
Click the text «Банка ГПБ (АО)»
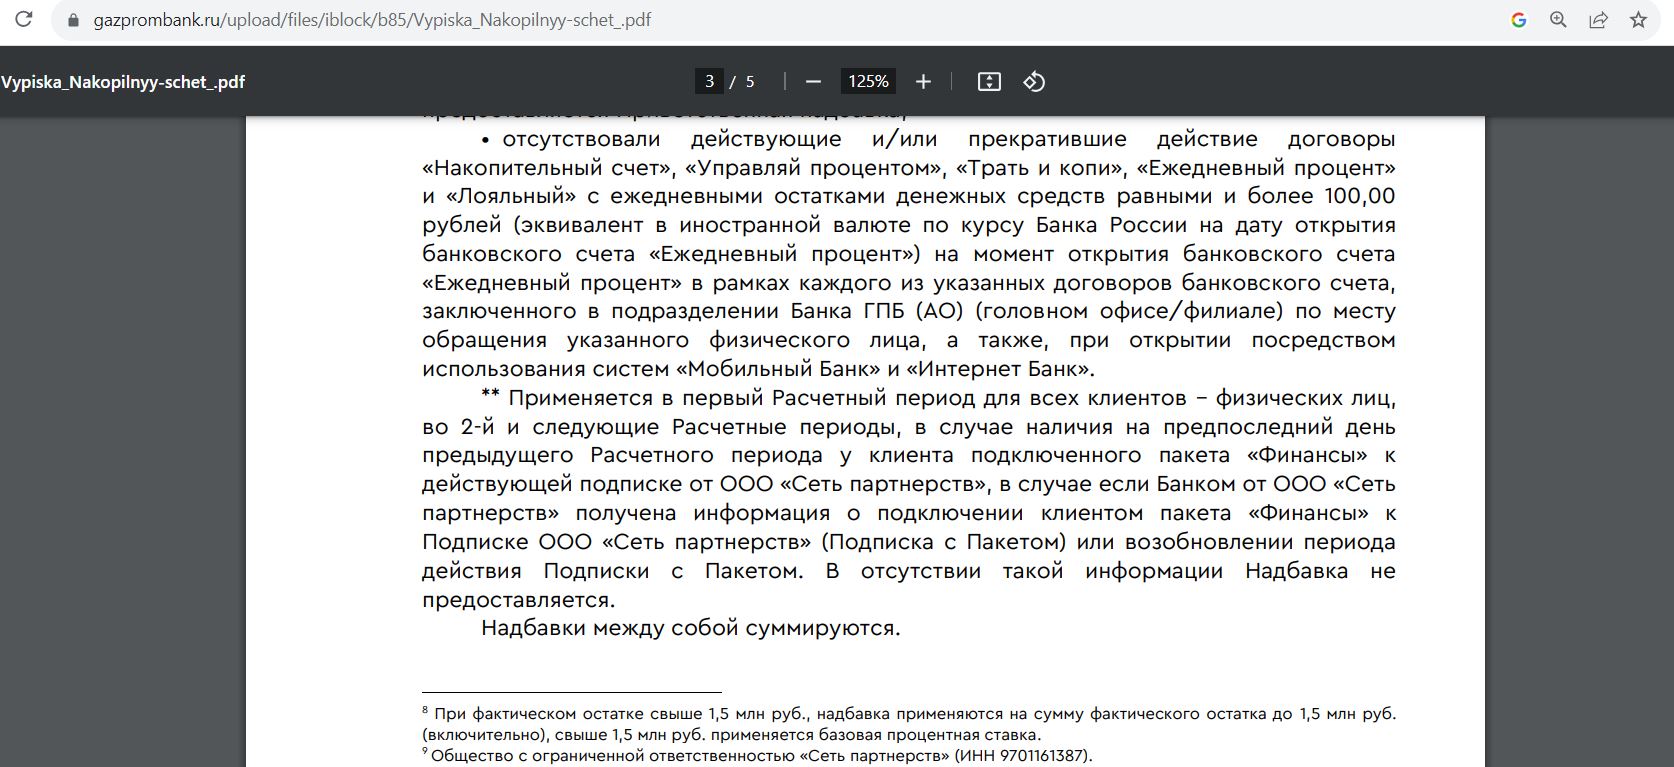click(877, 311)
